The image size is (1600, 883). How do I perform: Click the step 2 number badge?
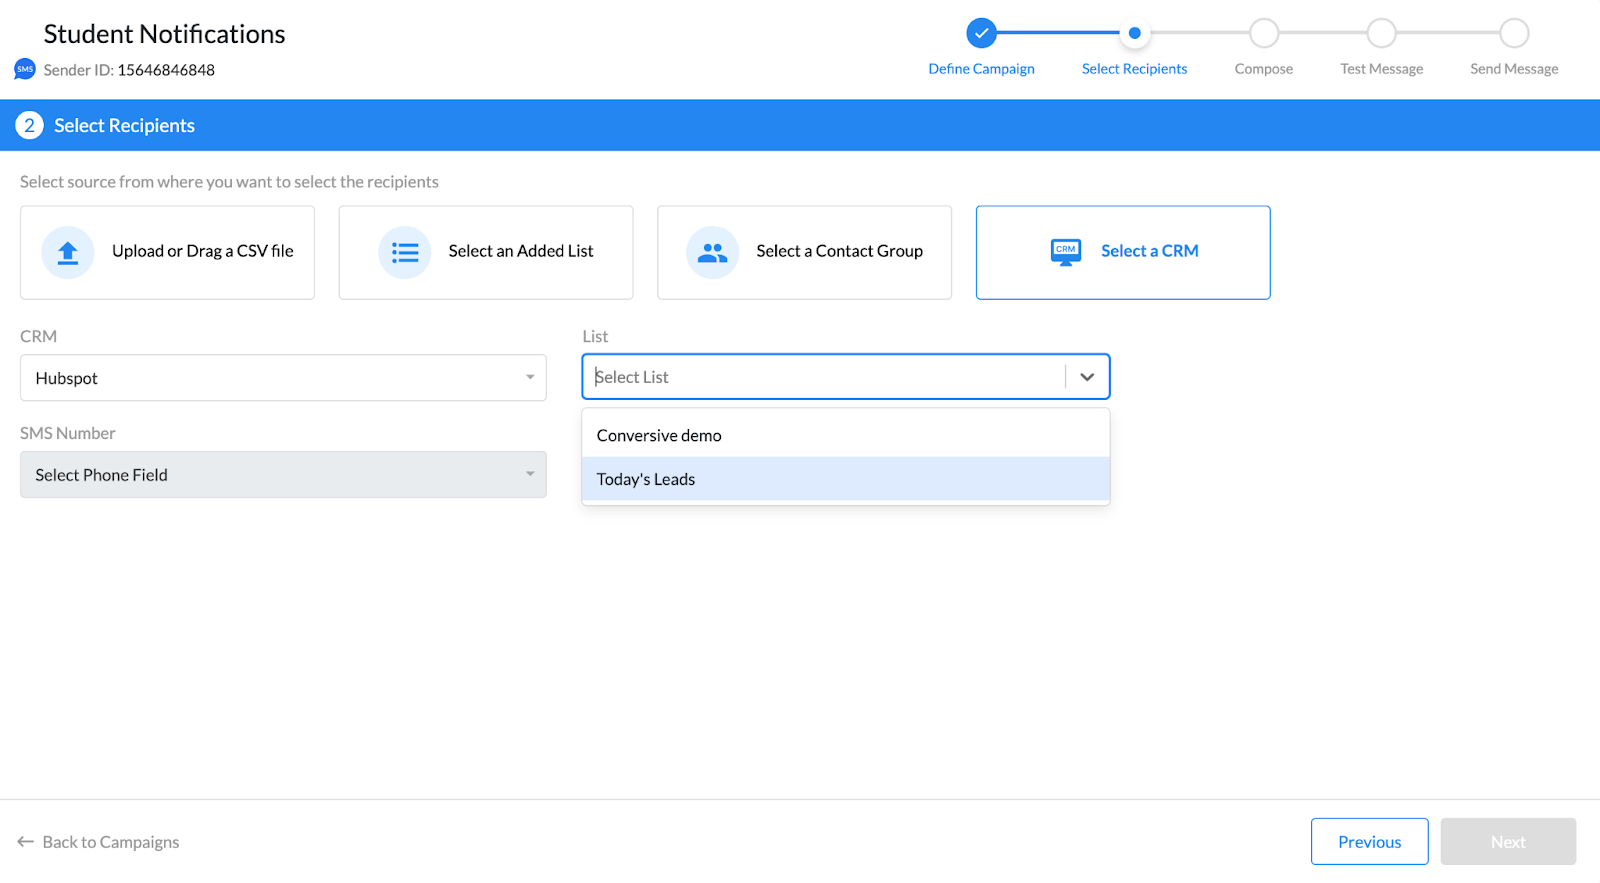[x=29, y=125]
